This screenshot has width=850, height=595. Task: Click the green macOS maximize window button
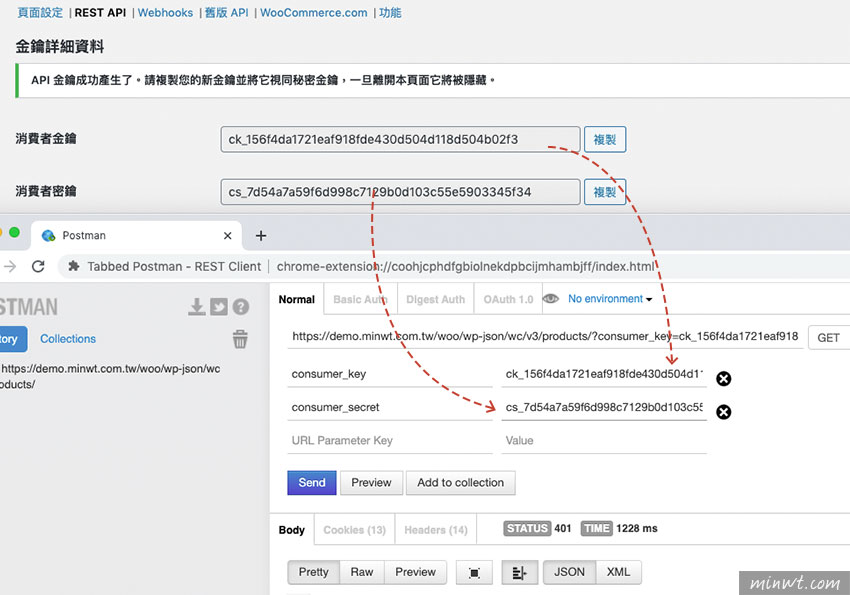pyautogui.click(x=15, y=232)
